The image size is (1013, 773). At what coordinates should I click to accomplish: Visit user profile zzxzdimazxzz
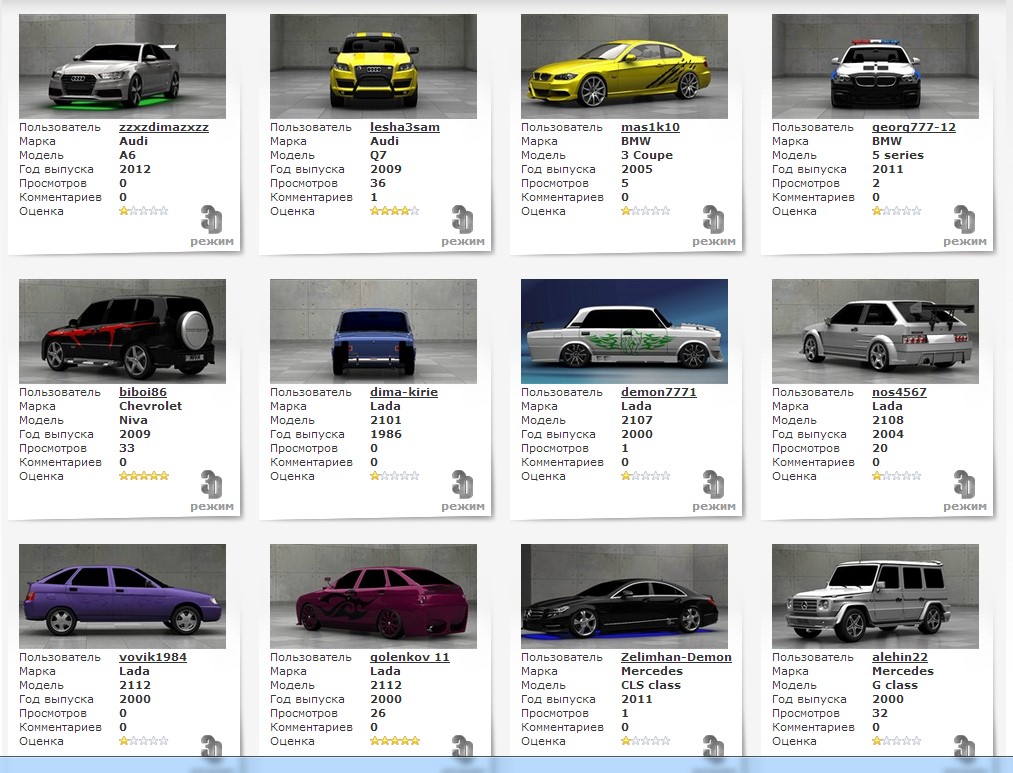tap(164, 127)
